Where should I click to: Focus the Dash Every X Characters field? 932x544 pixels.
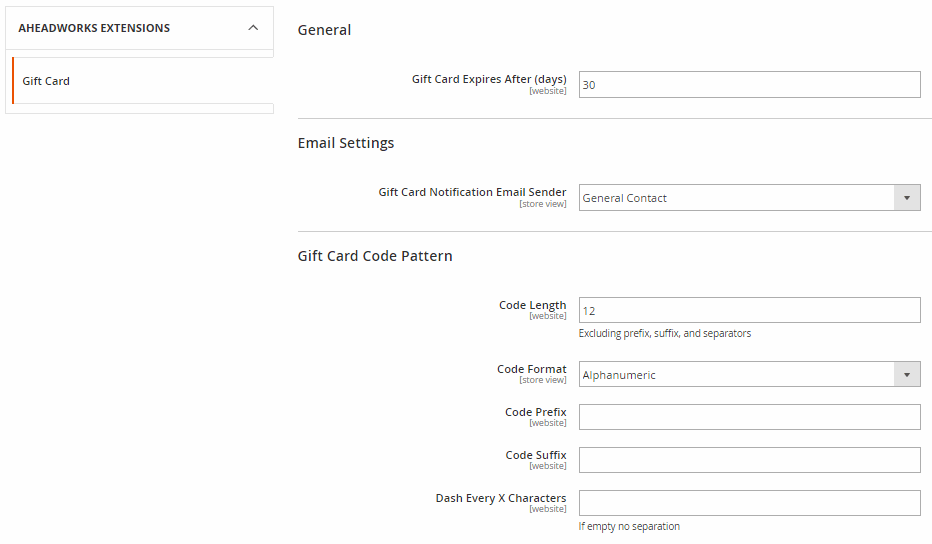tap(750, 503)
